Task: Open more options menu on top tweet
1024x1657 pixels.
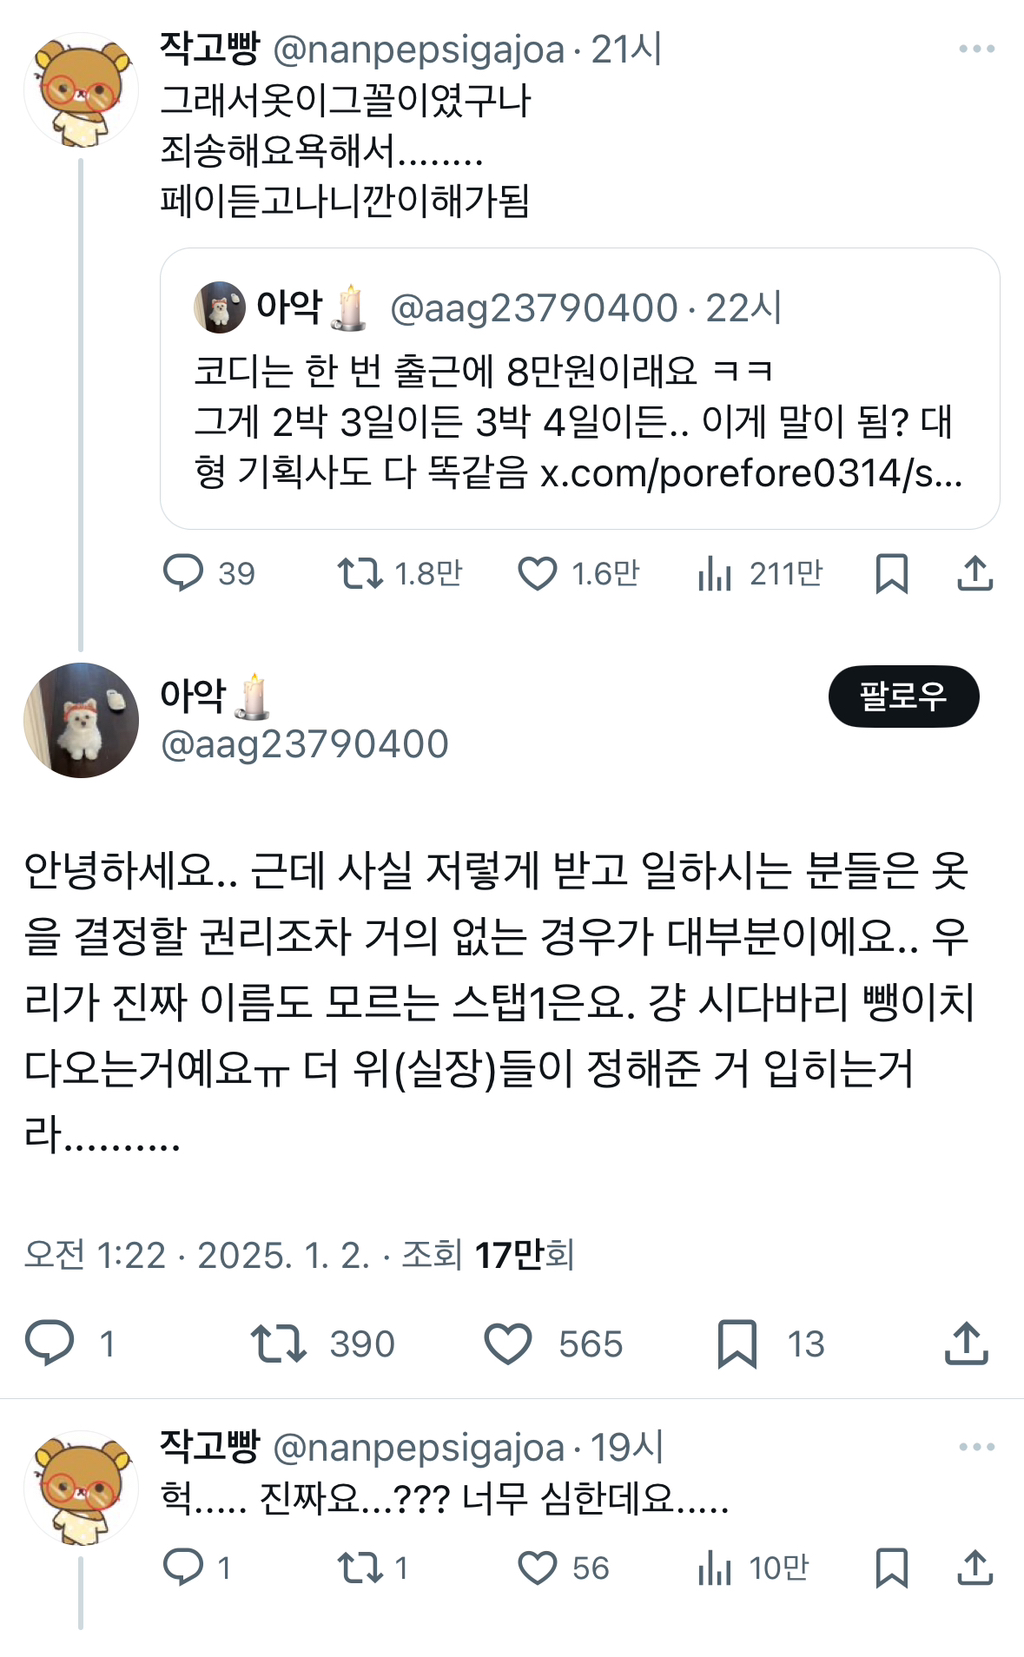Action: click(976, 49)
